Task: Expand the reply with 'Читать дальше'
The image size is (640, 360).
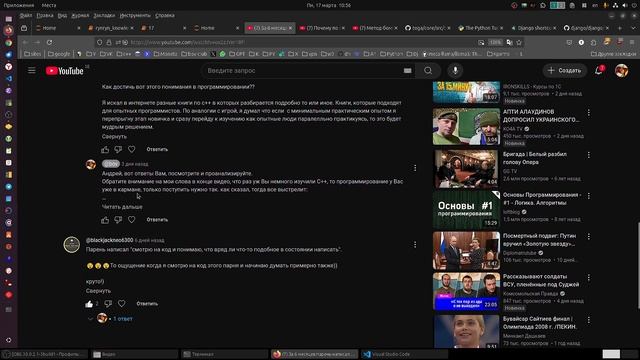Action: click(x=122, y=207)
